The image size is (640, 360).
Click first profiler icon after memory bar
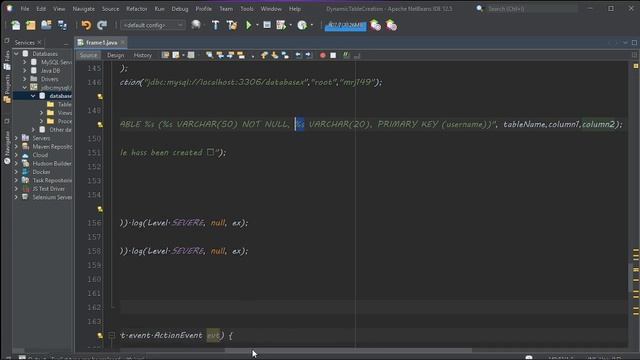(x=376, y=25)
